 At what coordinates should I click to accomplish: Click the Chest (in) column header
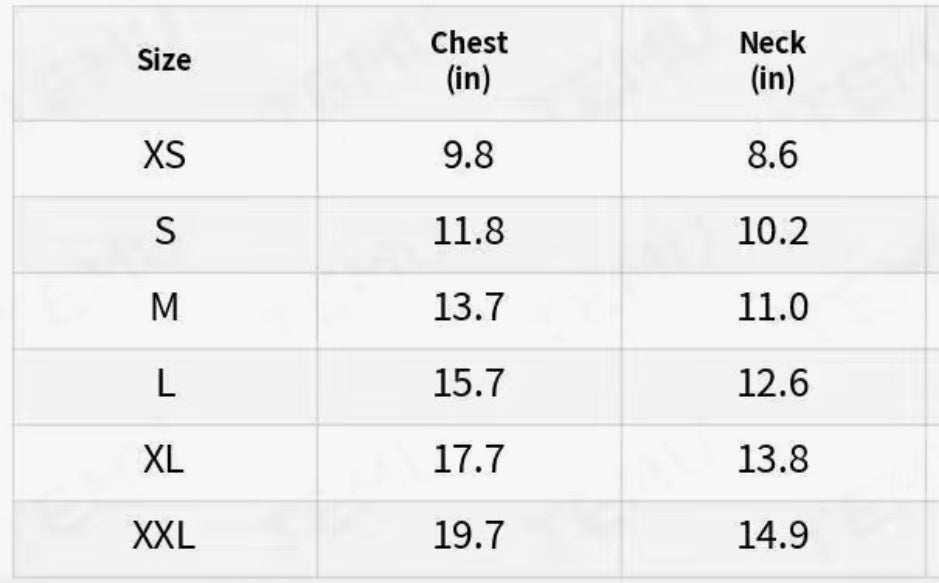[469, 61]
